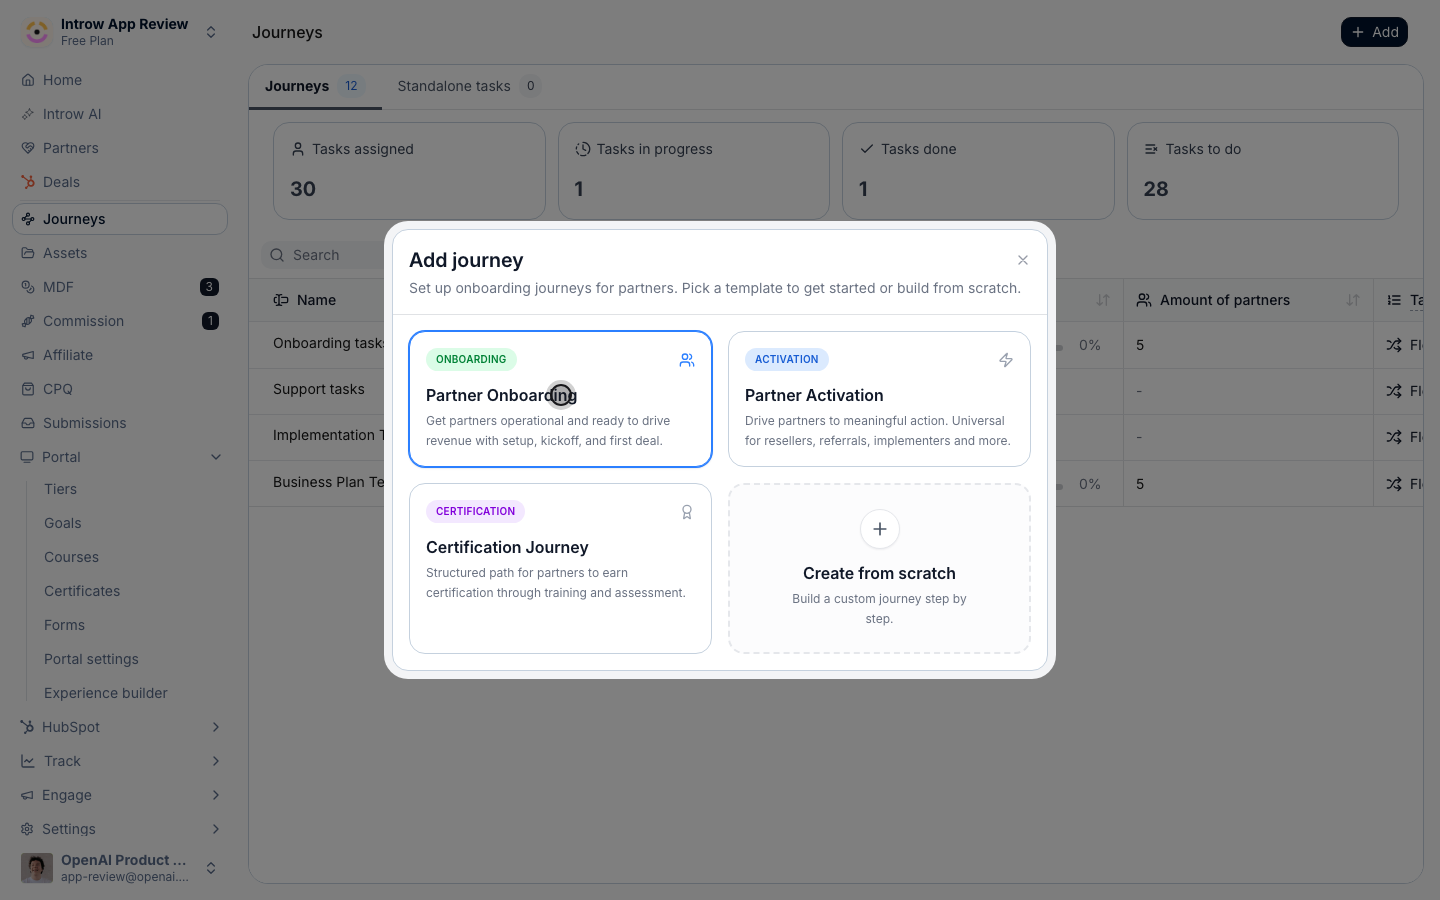Open the Home sidebar icon

pyautogui.click(x=28, y=80)
